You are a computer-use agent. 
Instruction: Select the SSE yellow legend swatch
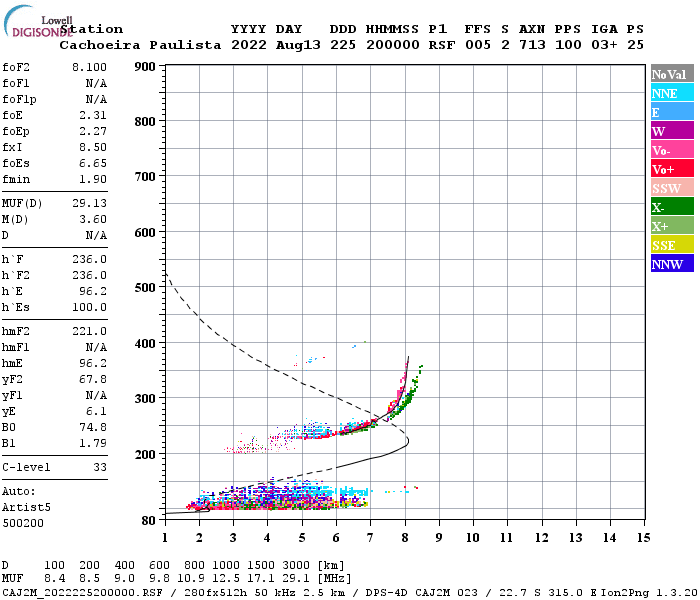(672, 245)
